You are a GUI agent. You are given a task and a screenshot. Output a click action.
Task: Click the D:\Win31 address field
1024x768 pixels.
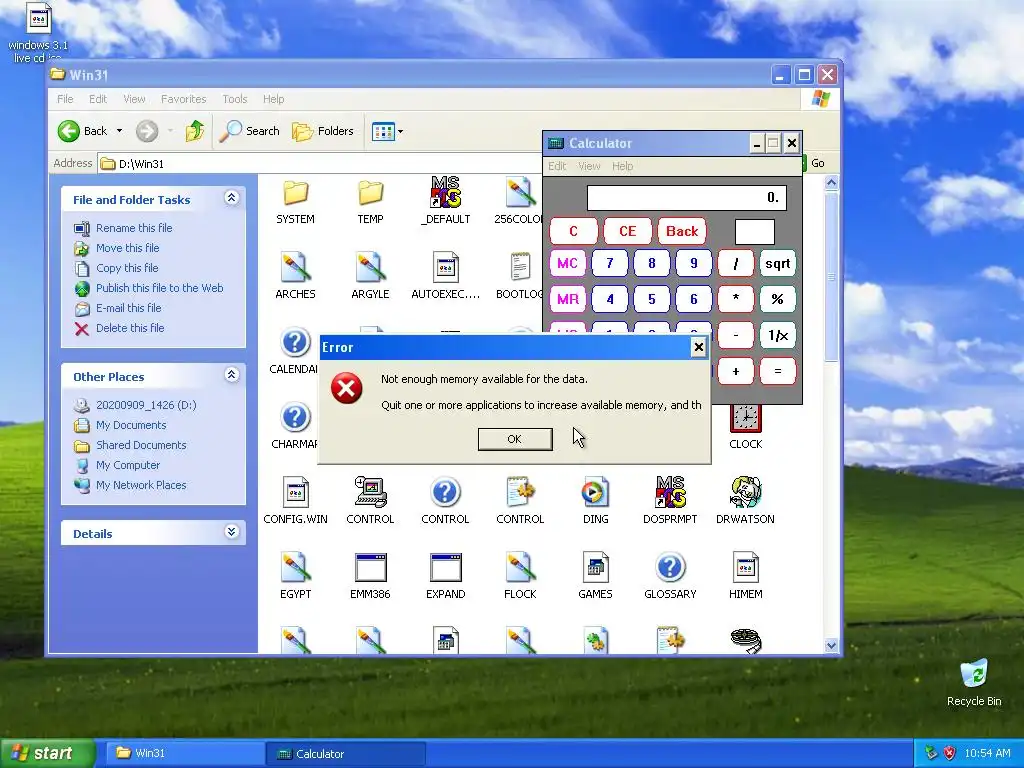(320, 163)
